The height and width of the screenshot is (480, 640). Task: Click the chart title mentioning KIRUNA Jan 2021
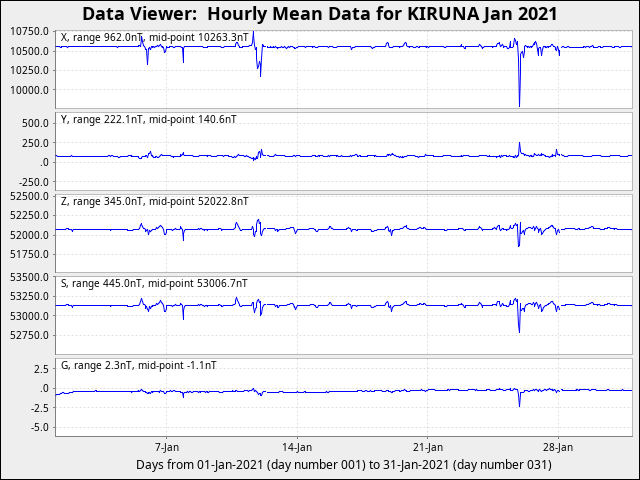pos(320,14)
